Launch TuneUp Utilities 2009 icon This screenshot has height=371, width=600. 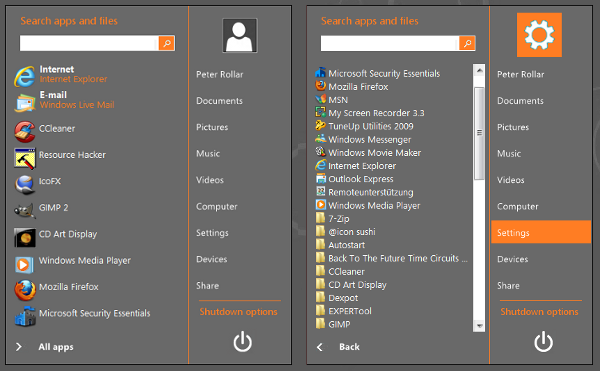[x=320, y=125]
